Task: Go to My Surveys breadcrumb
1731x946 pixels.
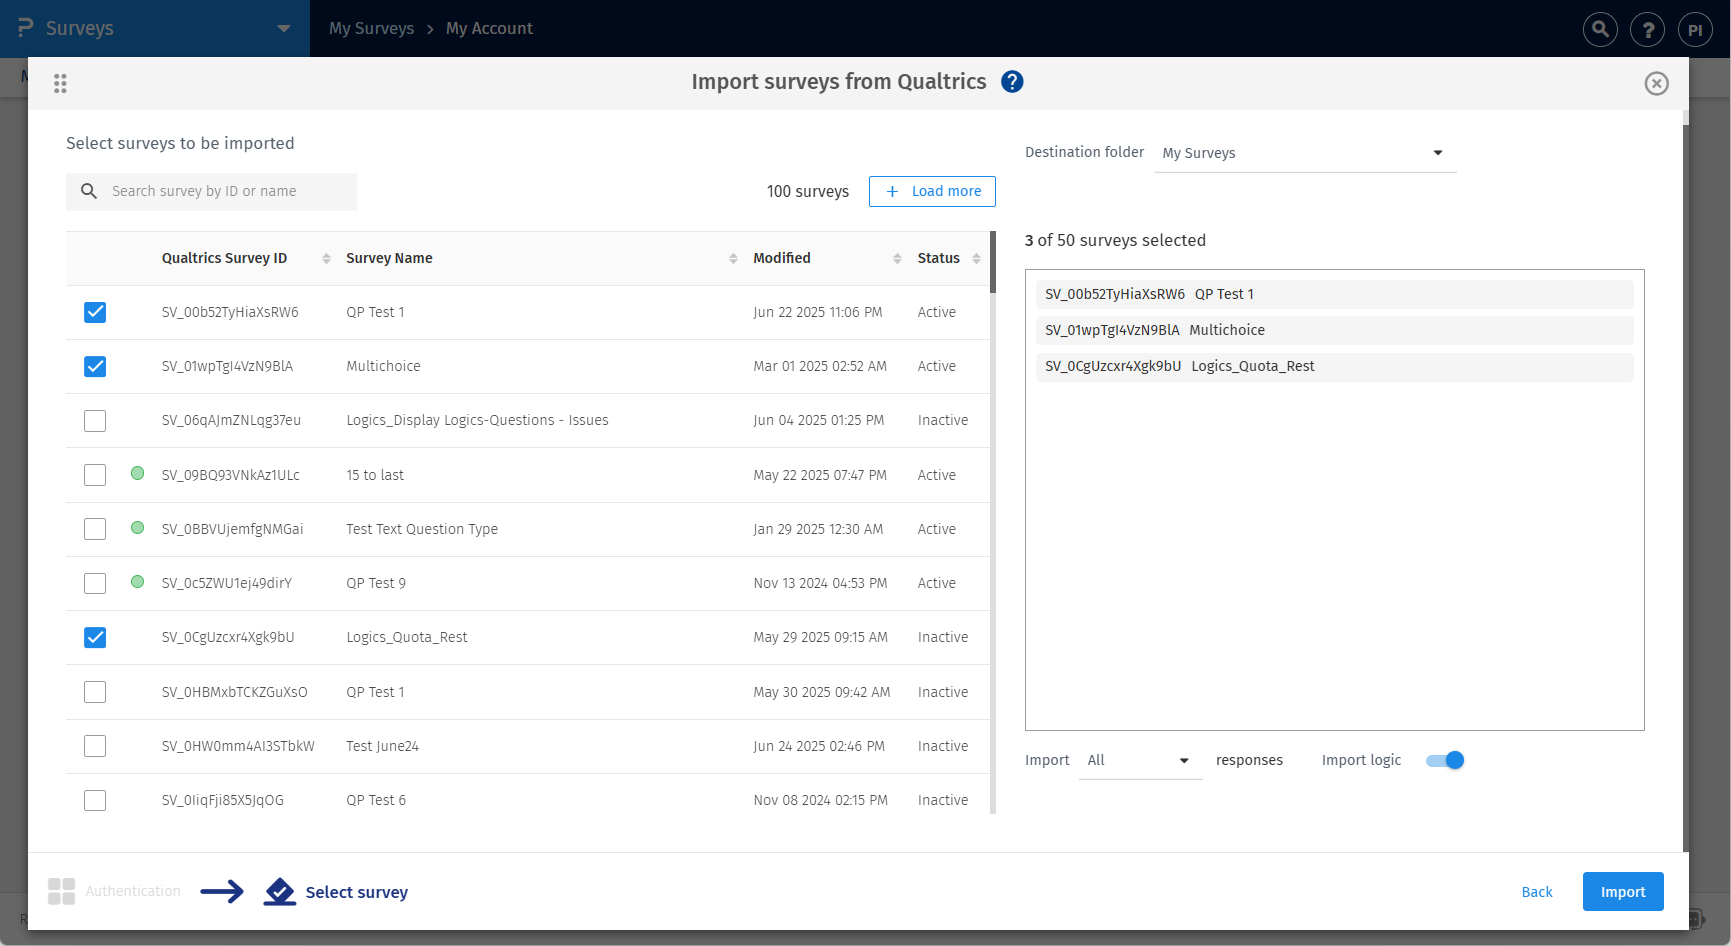Action: [371, 28]
